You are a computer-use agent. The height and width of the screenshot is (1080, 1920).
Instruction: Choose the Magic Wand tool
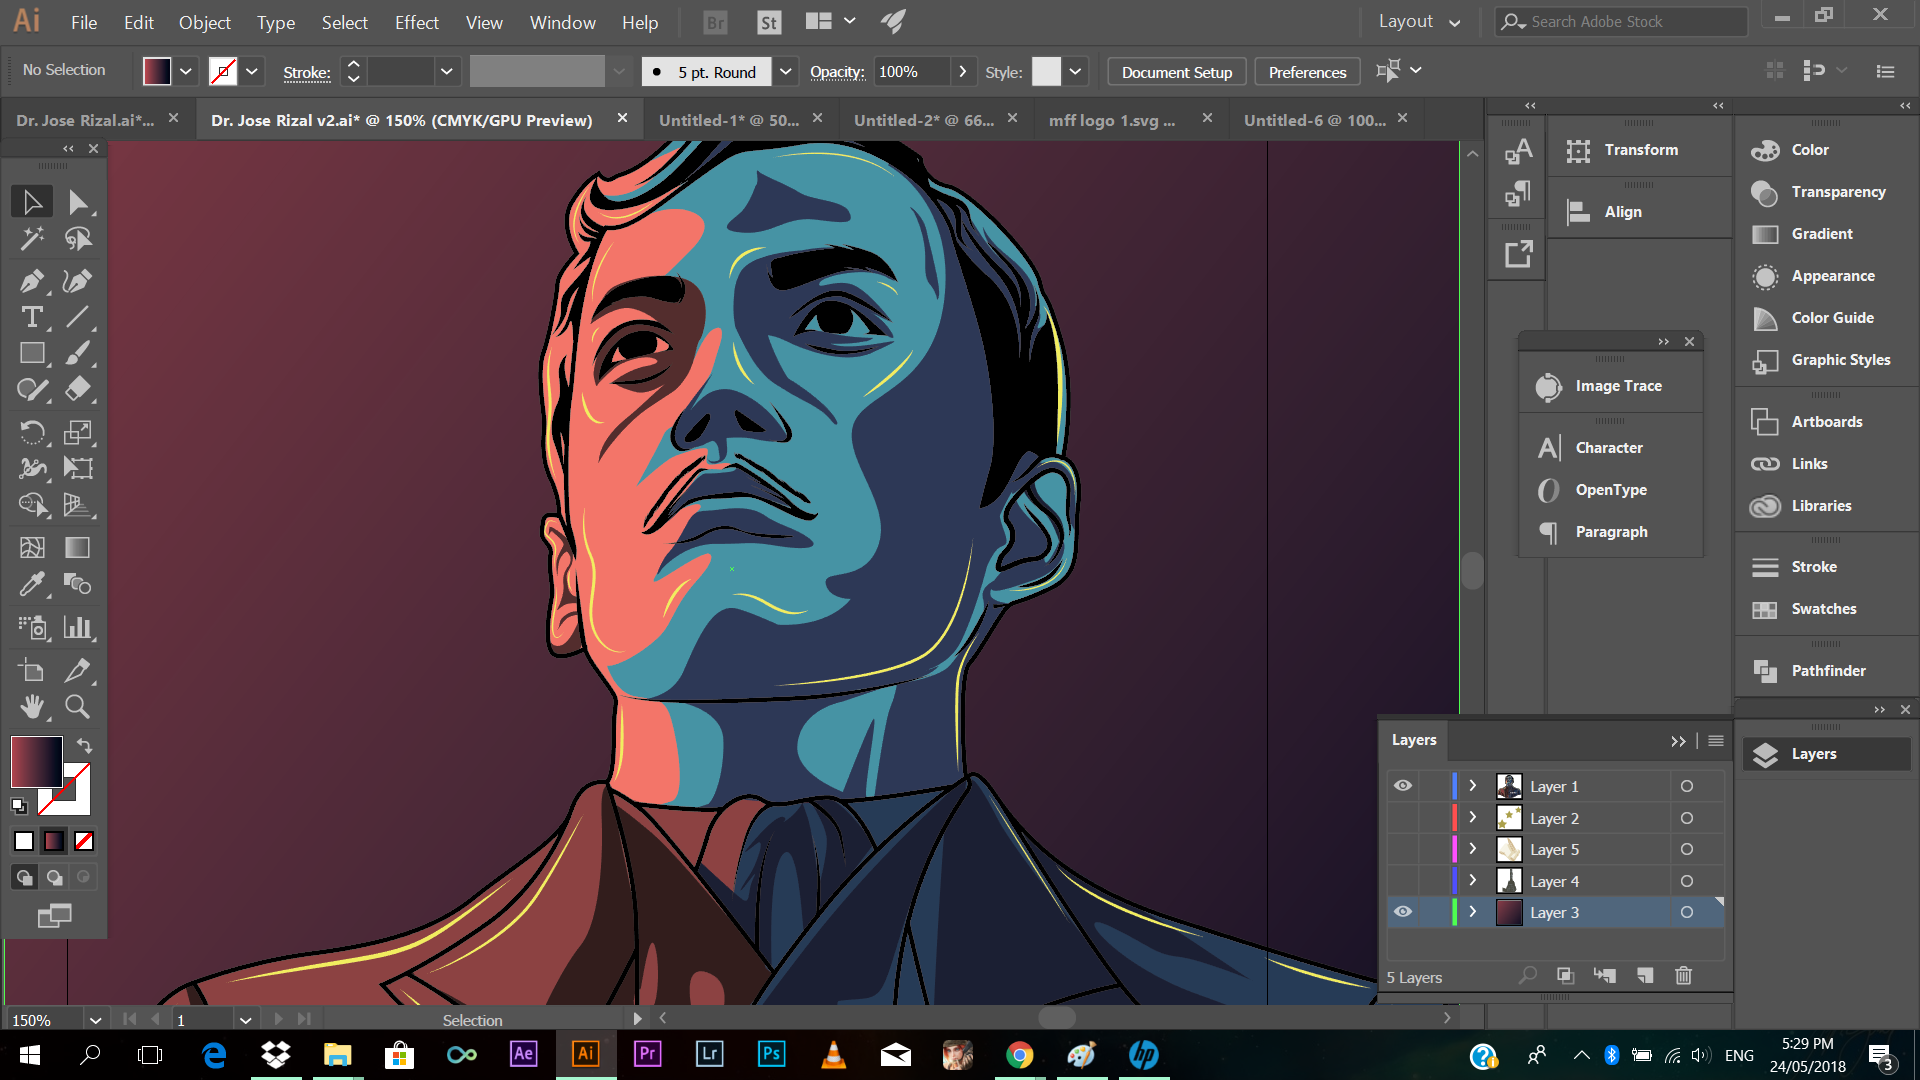click(32, 238)
